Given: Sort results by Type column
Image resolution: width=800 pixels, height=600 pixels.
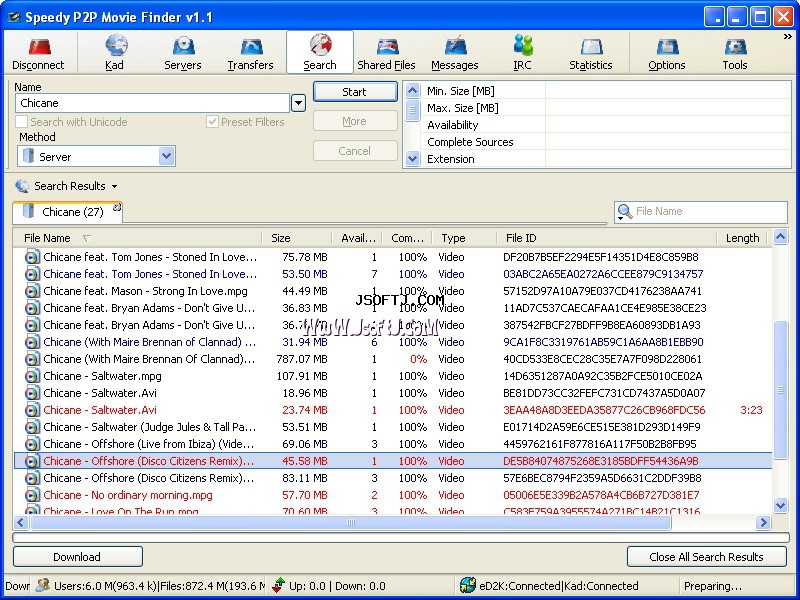Looking at the screenshot, I should (464, 238).
